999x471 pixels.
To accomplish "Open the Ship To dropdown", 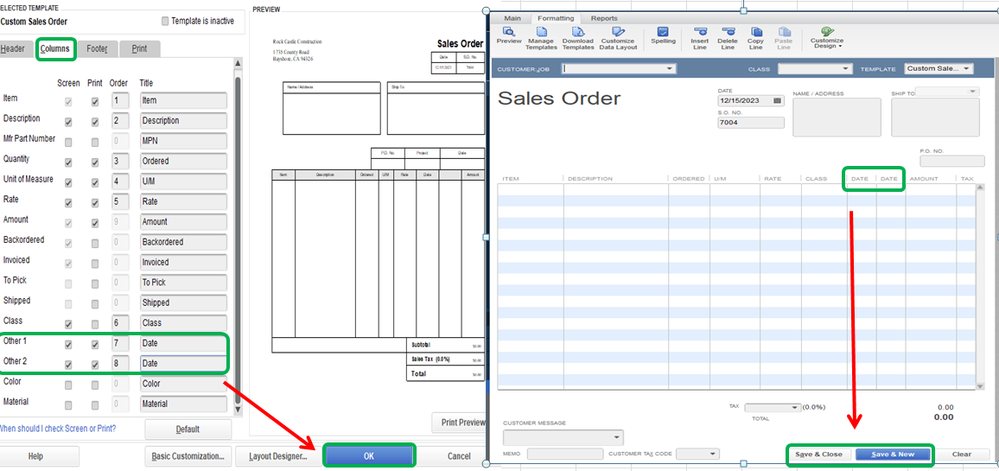I will [972, 92].
